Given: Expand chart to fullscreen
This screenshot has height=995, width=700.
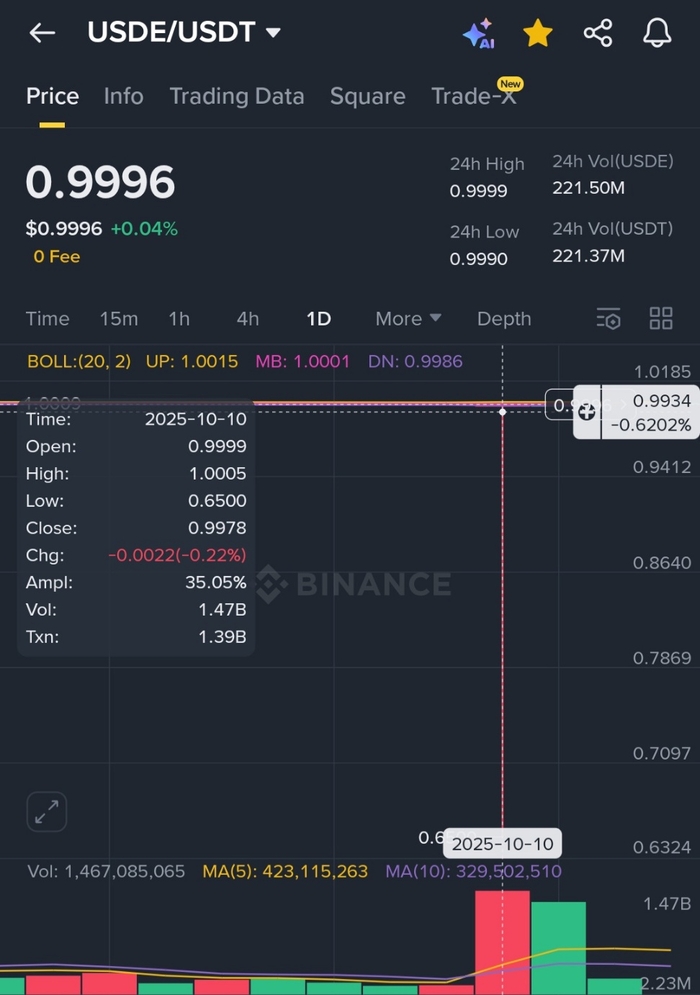Looking at the screenshot, I should pyautogui.click(x=46, y=813).
